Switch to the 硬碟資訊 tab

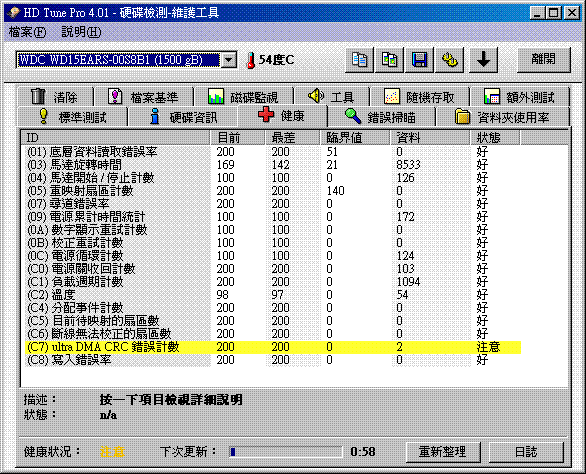pos(183,117)
